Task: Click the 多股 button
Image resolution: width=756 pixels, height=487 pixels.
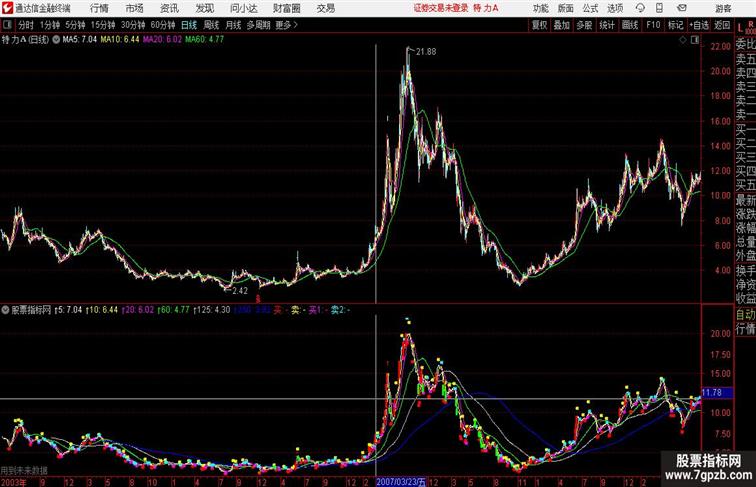Action: click(584, 25)
